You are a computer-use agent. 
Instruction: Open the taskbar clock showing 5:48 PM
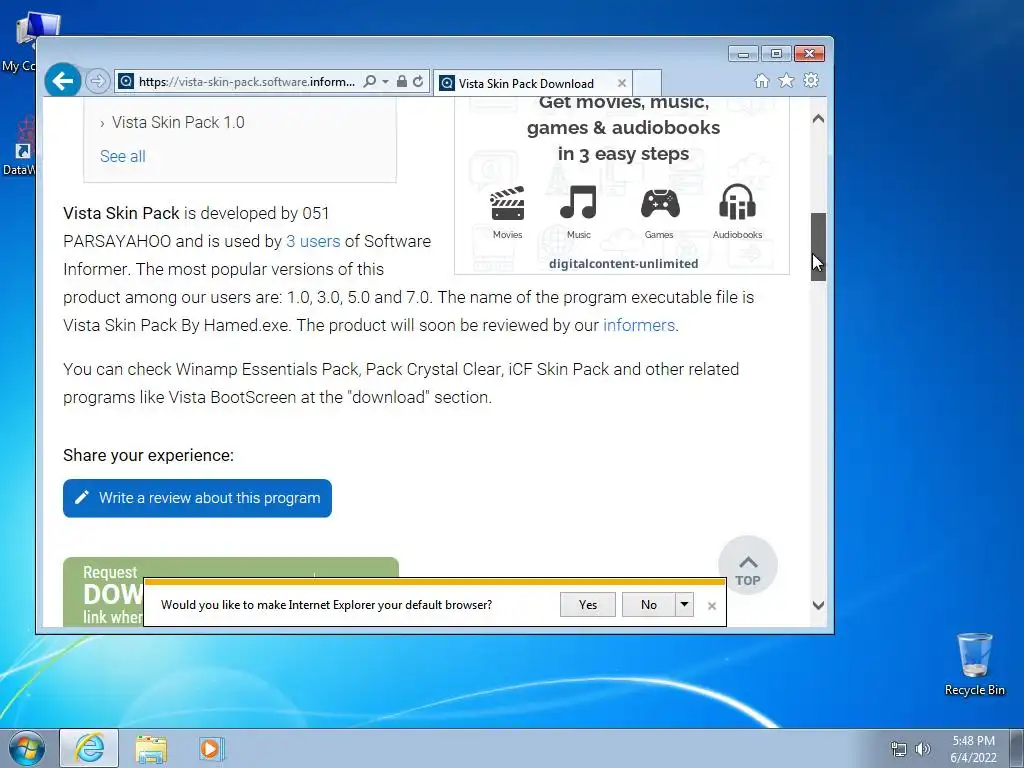[973, 749]
